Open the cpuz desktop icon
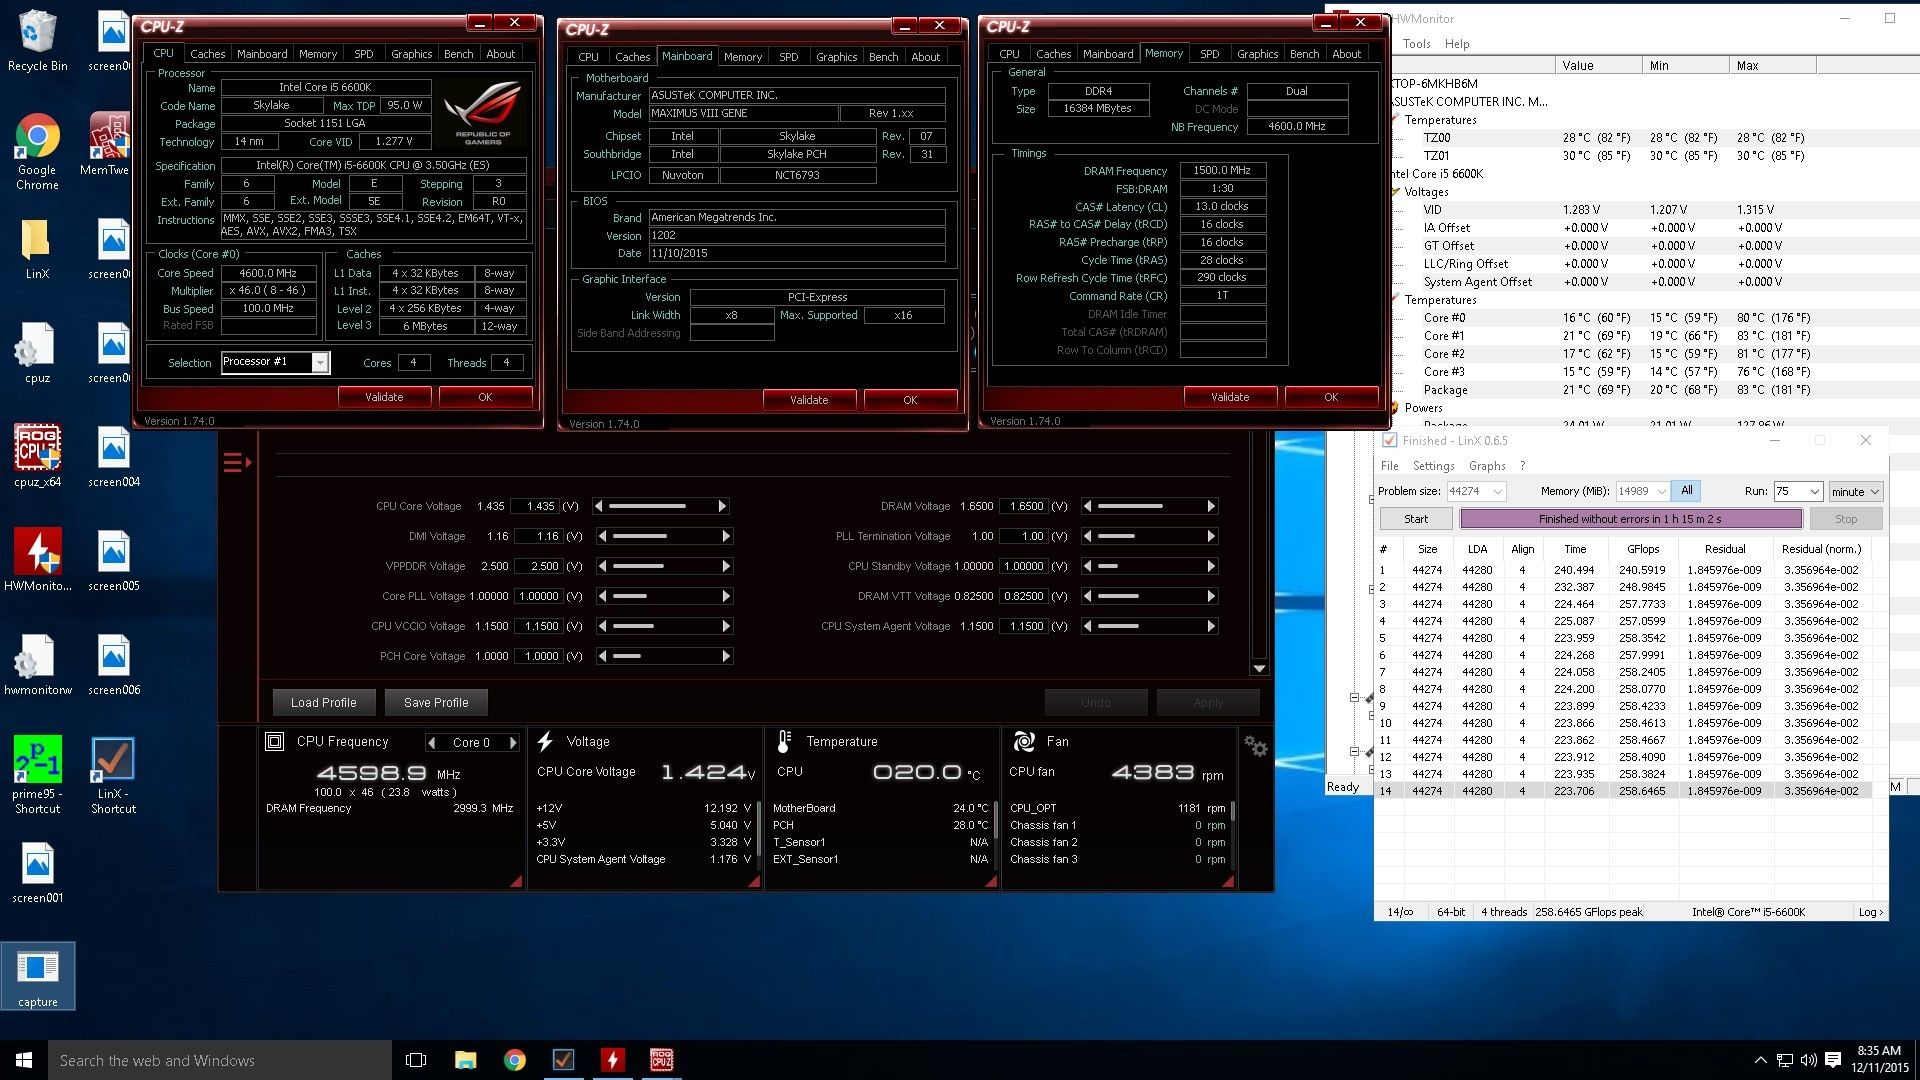The width and height of the screenshot is (1920, 1080). tap(37, 352)
